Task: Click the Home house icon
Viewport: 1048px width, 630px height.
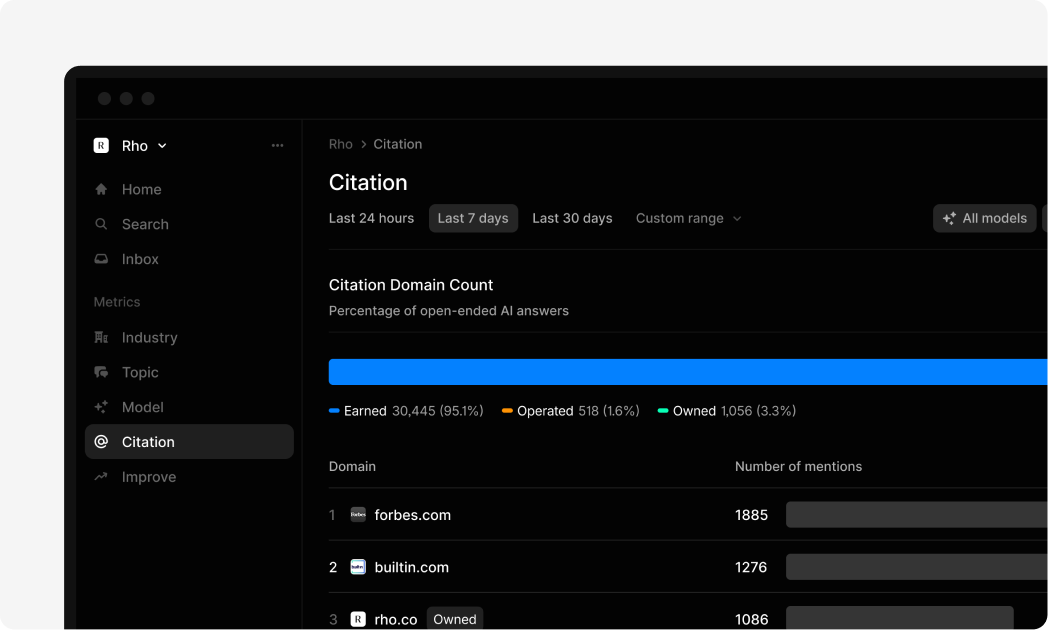Action: [101, 189]
